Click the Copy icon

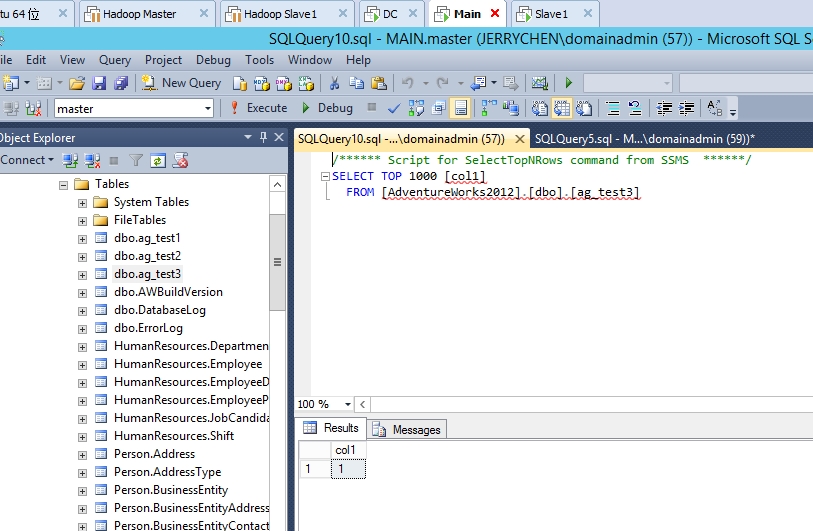(x=357, y=83)
